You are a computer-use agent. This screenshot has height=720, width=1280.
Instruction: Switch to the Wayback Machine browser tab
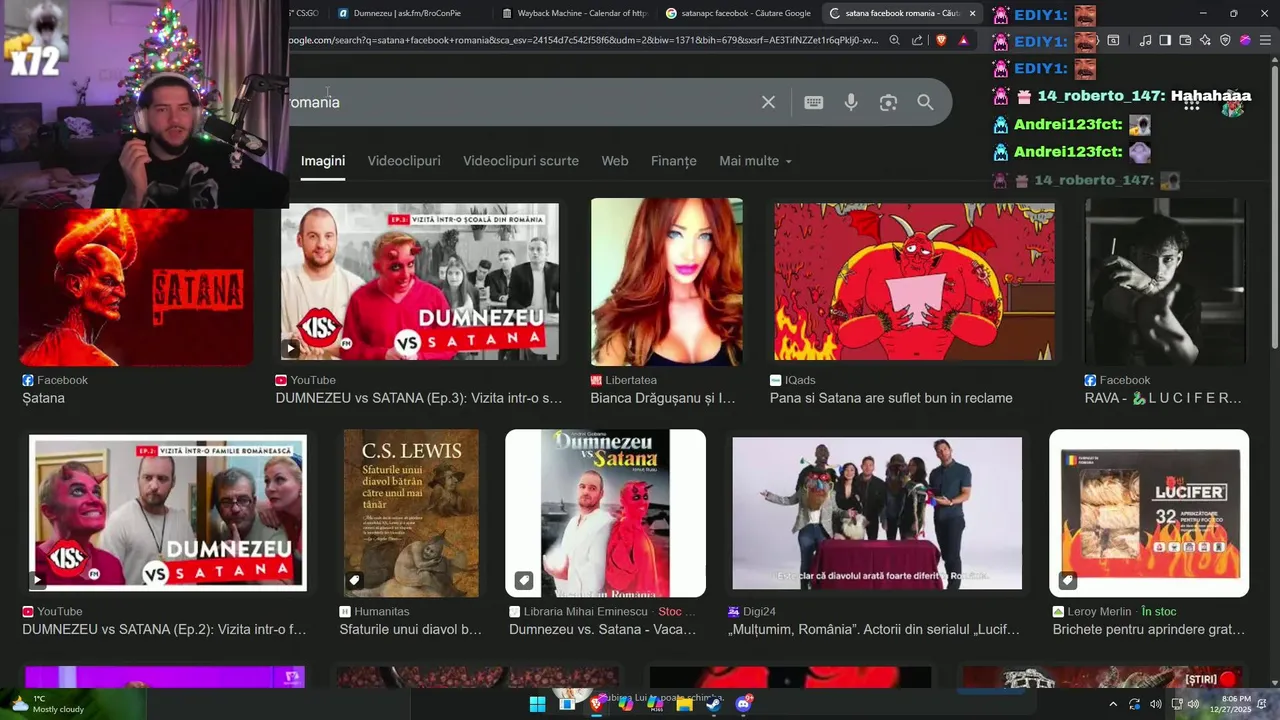pos(574,13)
